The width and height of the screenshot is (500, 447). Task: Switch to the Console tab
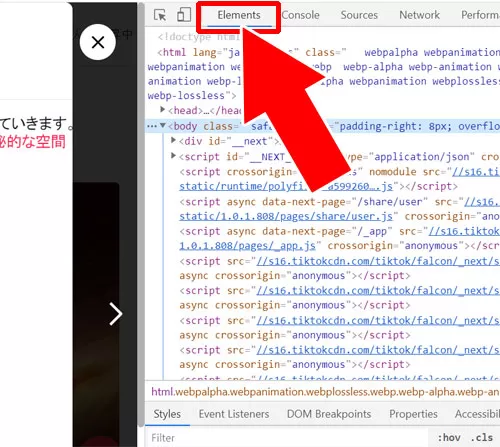pyautogui.click(x=300, y=15)
